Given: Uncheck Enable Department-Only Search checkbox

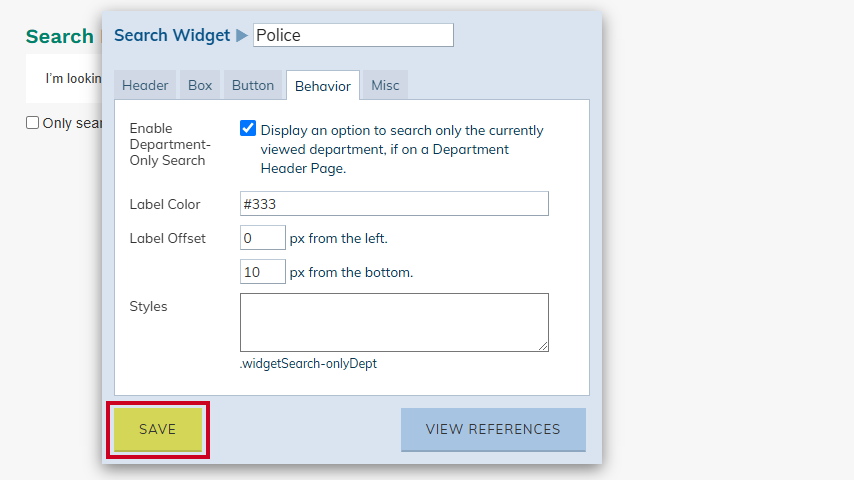Looking at the screenshot, I should point(248,129).
